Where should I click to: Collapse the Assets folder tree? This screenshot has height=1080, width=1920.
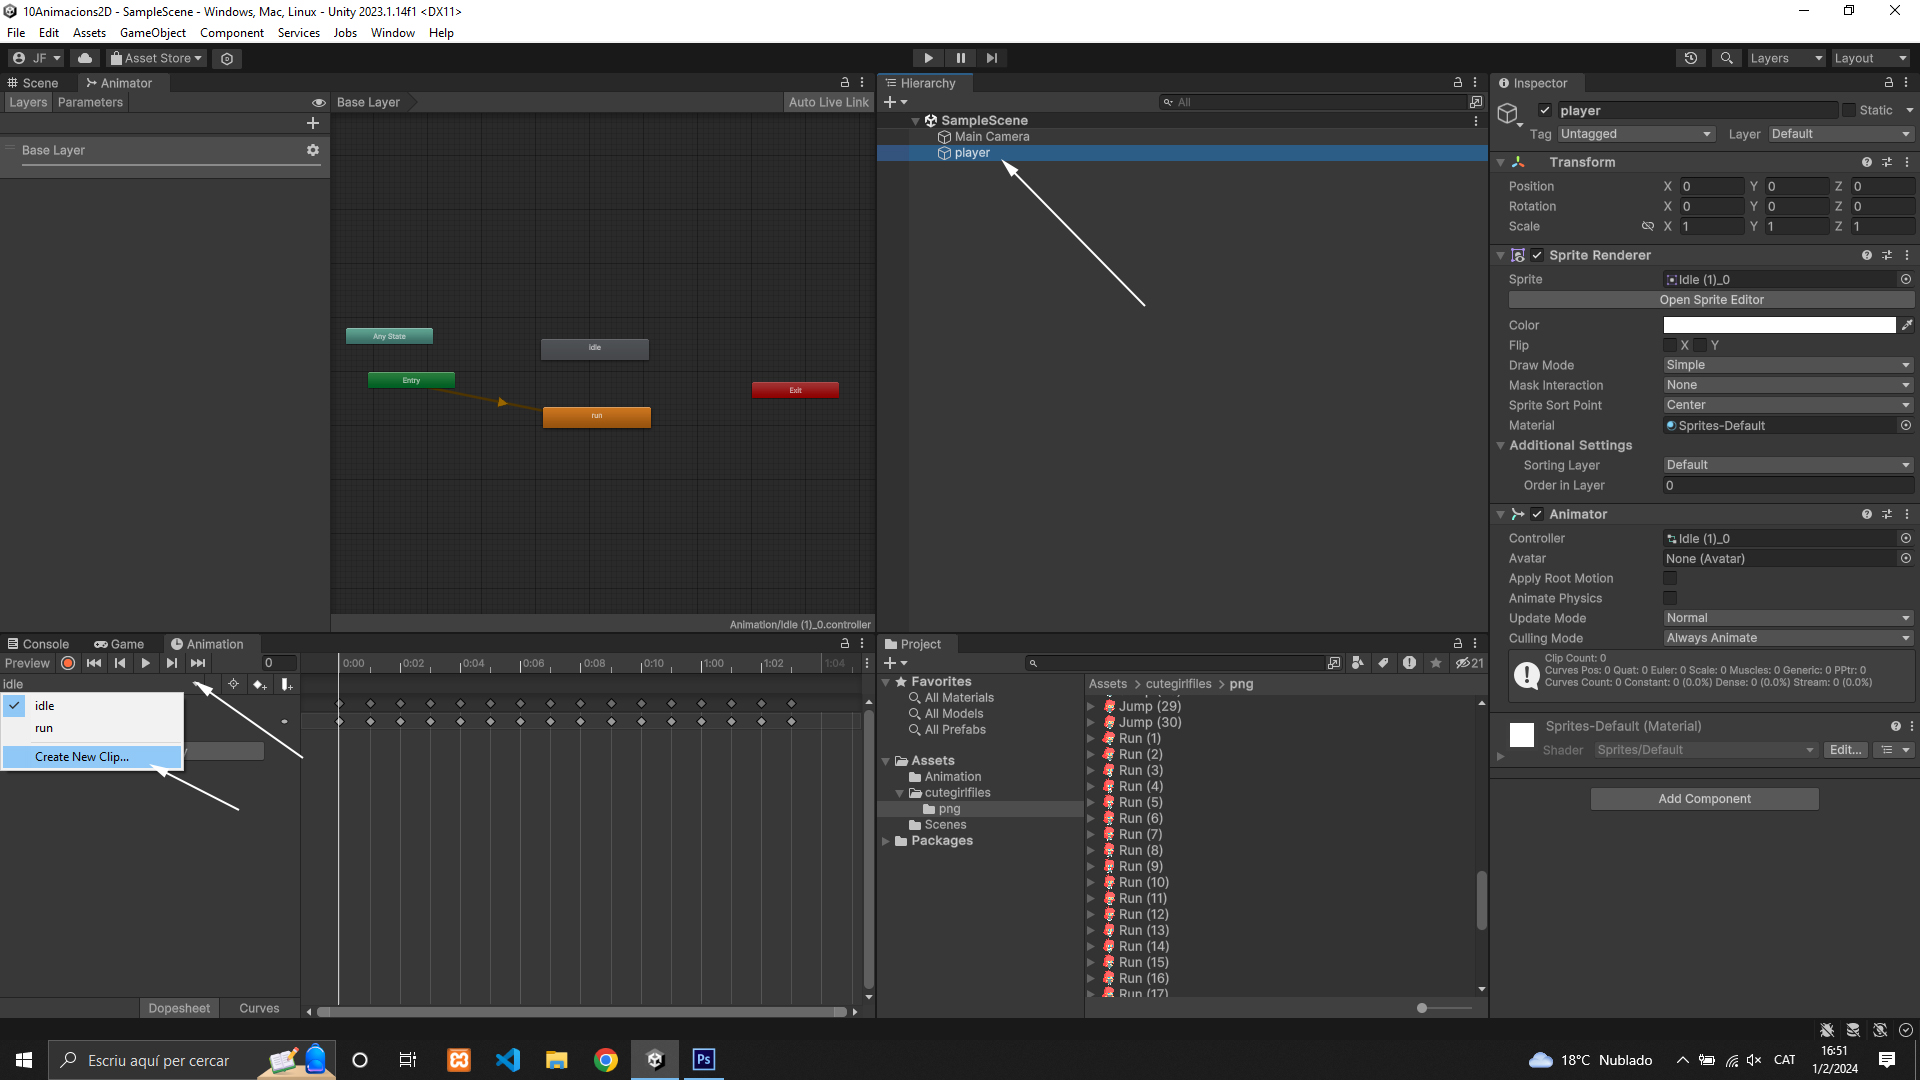click(x=886, y=761)
